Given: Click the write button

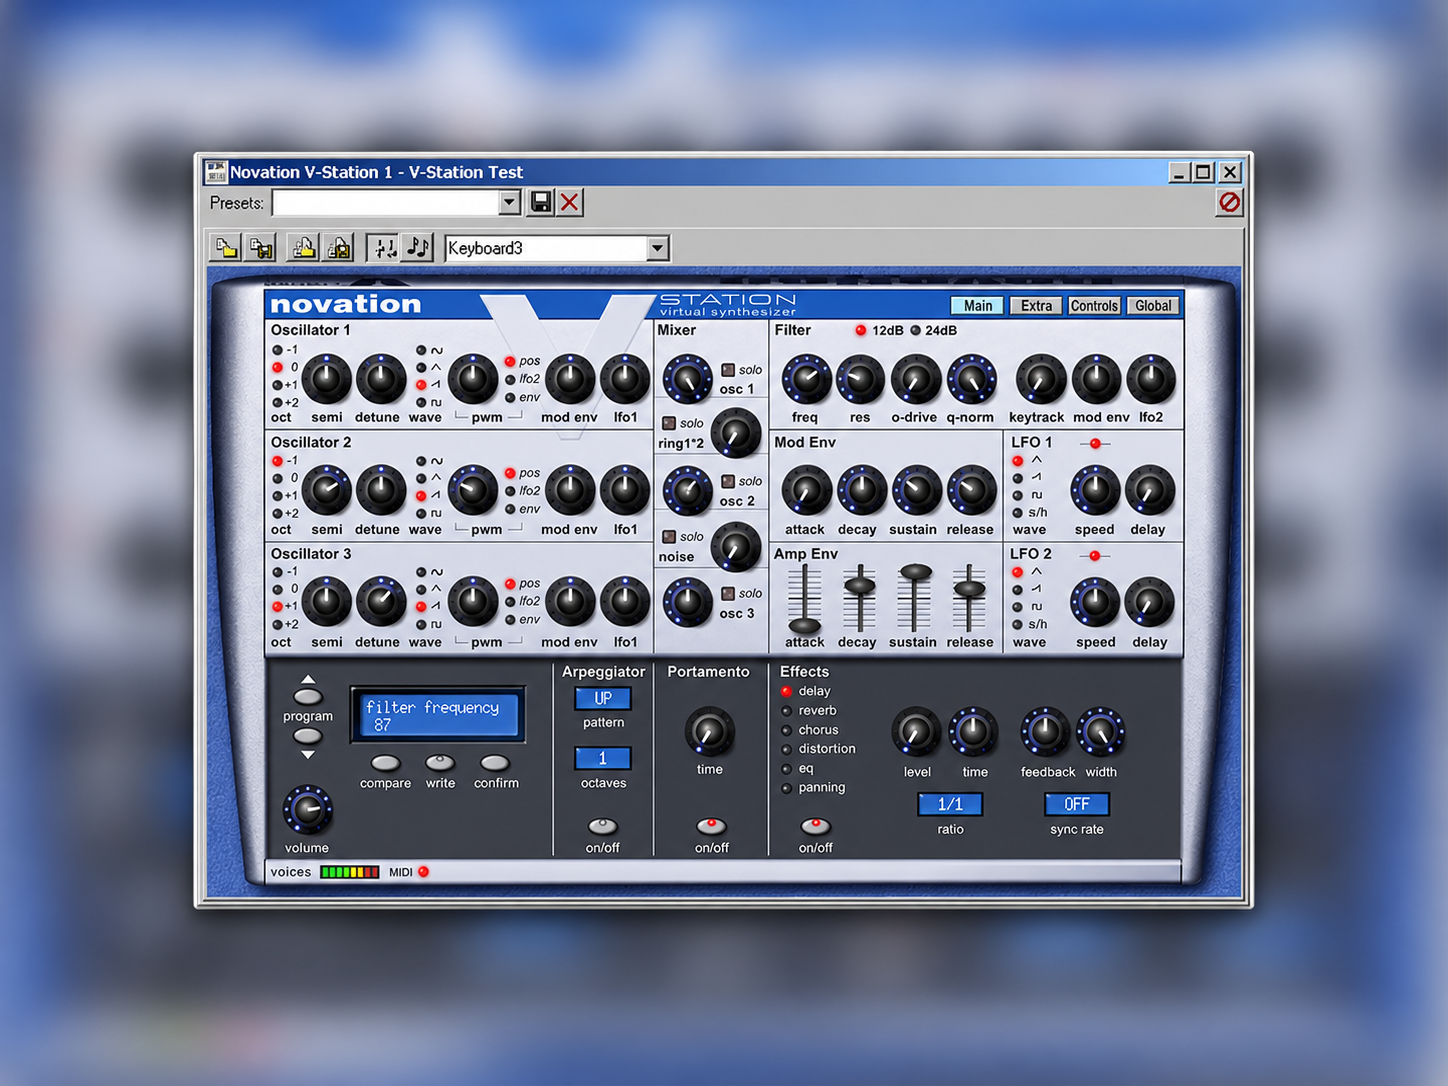Looking at the screenshot, I should click(440, 763).
